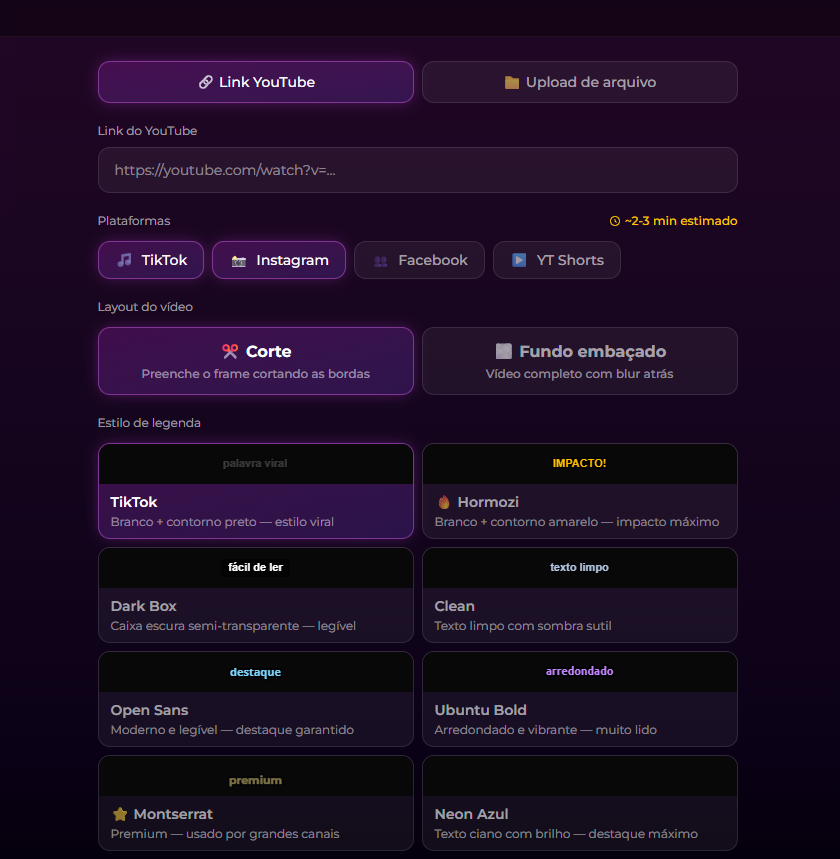Image resolution: width=840 pixels, height=859 pixels.
Task: Click the 'palavra viral' preview text
Action: coord(255,463)
